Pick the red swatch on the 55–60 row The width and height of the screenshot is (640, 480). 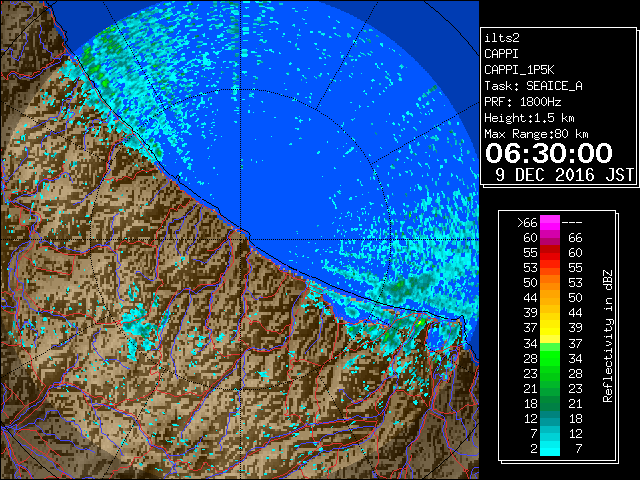[x=550, y=253]
